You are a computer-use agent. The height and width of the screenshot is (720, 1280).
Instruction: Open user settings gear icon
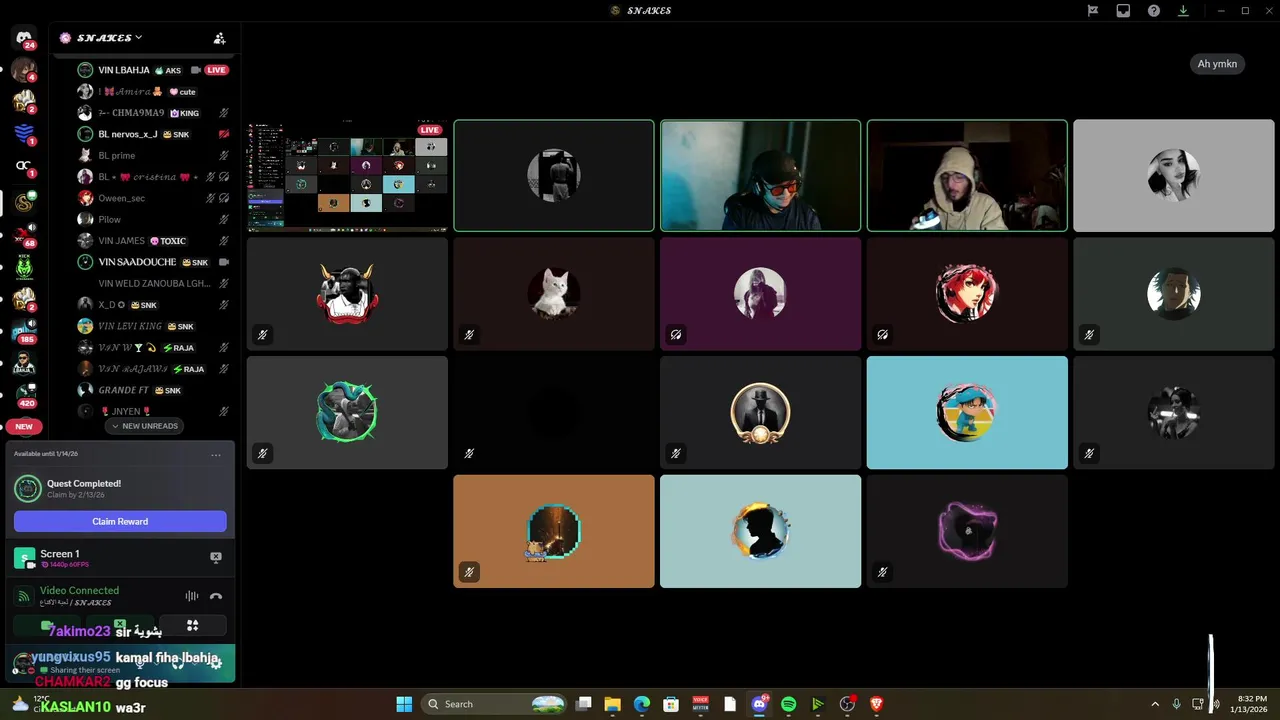coord(215,663)
